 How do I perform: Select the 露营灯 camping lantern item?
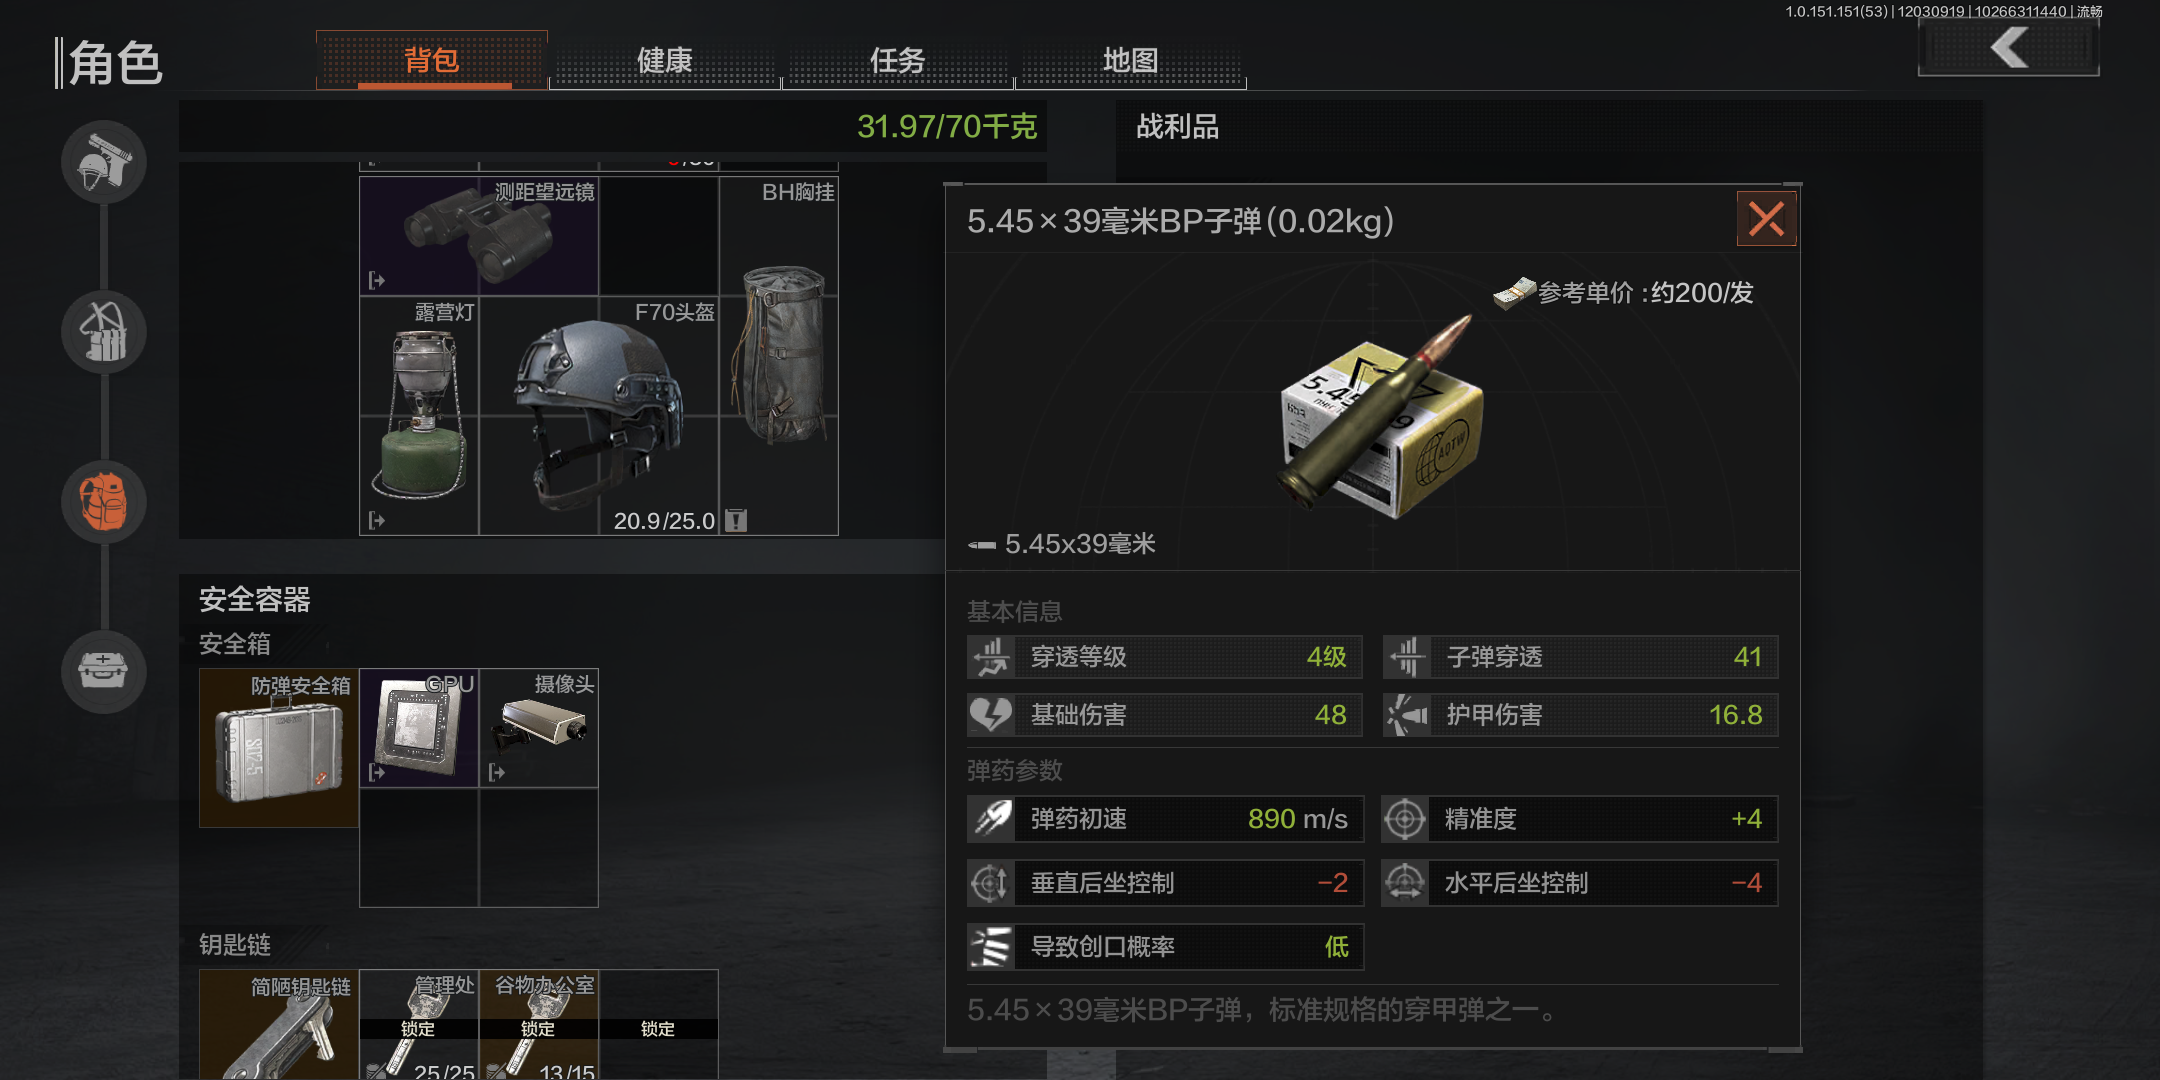point(419,415)
